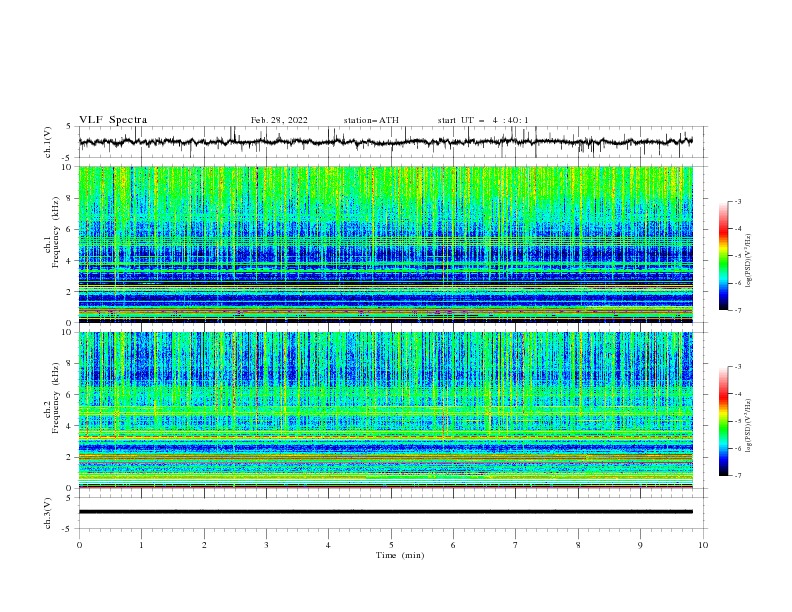
Task: Click the "ch.3(V)" axis label
Action: pyautogui.click(x=48, y=513)
